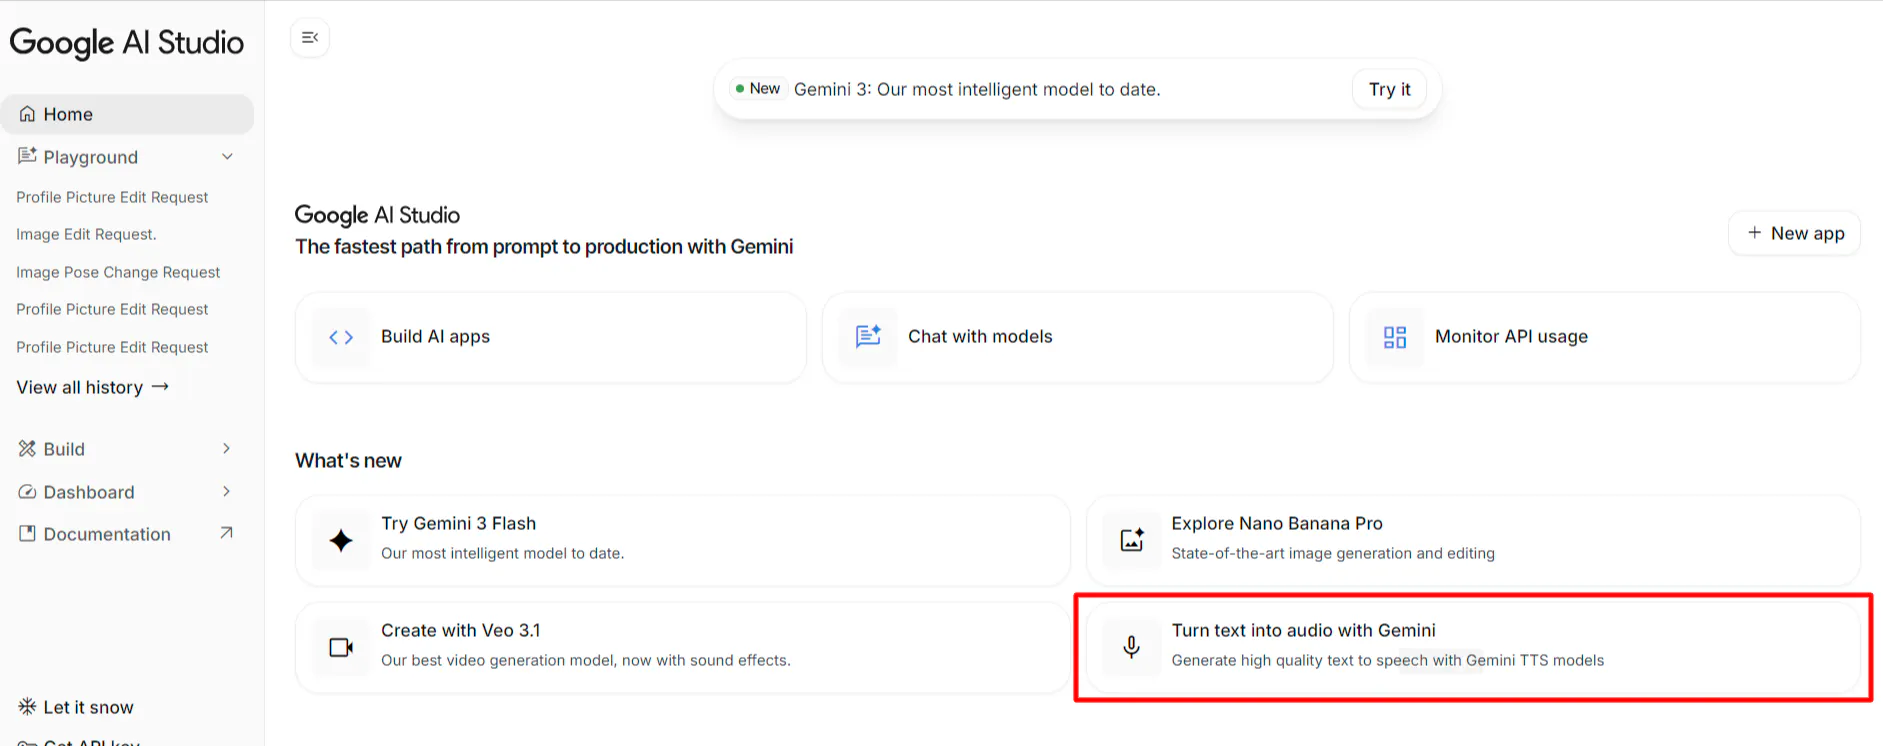The image size is (1883, 746).
Task: Click the code brackets Build AI apps icon
Action: click(341, 338)
